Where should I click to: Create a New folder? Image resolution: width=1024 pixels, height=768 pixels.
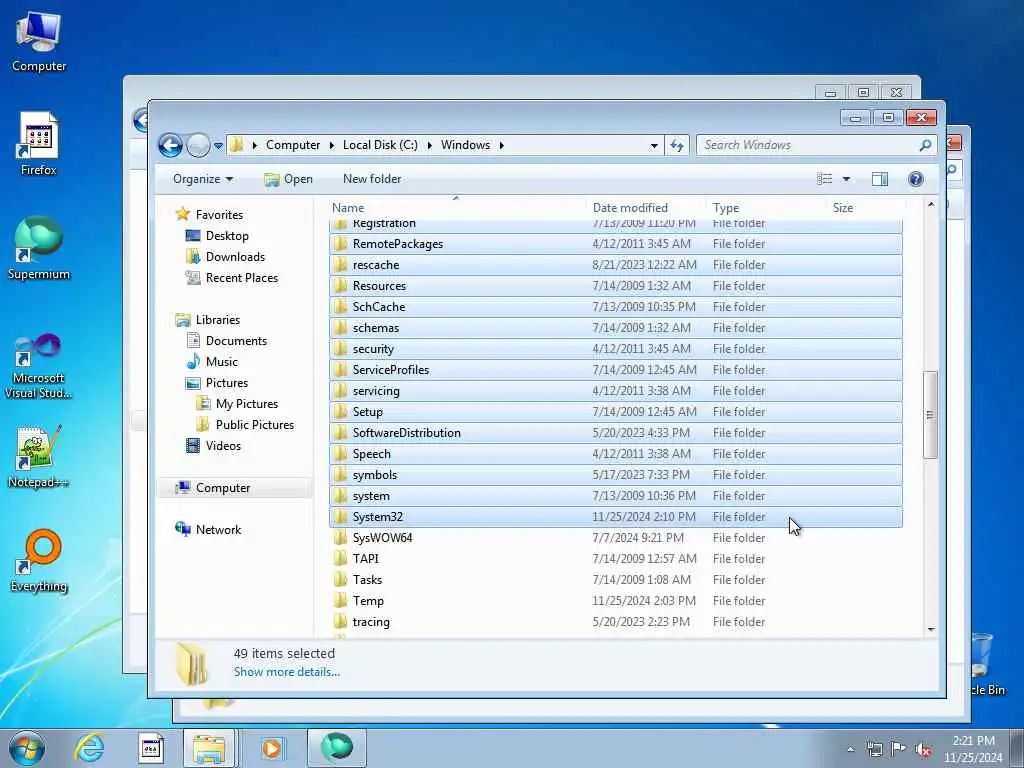click(x=372, y=179)
